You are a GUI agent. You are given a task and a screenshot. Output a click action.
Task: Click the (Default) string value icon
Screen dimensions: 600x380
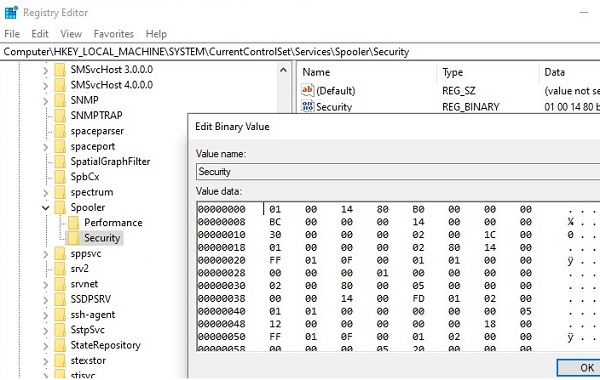tap(307, 90)
